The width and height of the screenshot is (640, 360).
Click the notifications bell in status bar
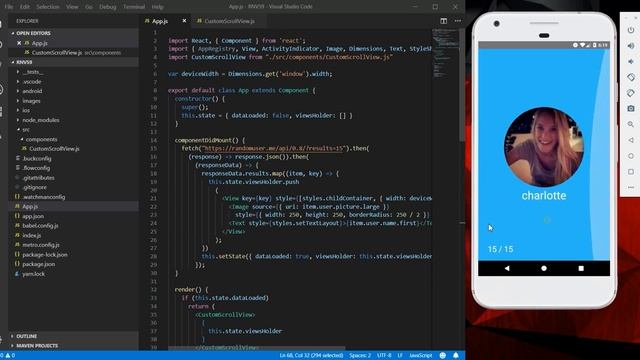(x=456, y=356)
